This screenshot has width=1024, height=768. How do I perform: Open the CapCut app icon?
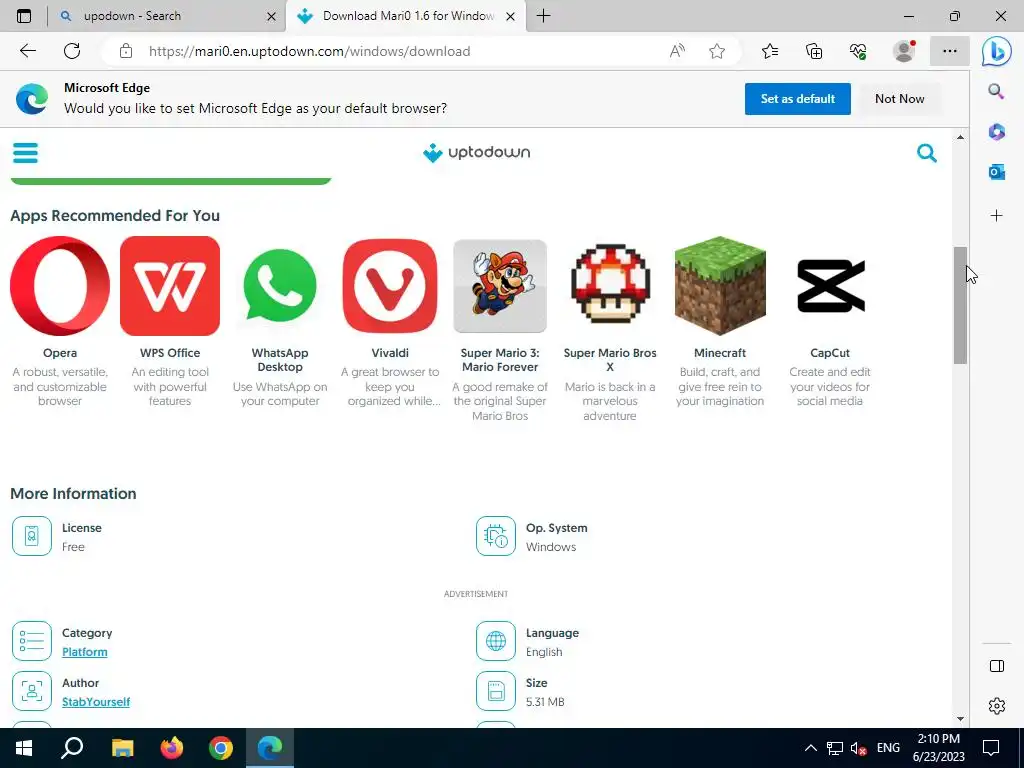(831, 285)
